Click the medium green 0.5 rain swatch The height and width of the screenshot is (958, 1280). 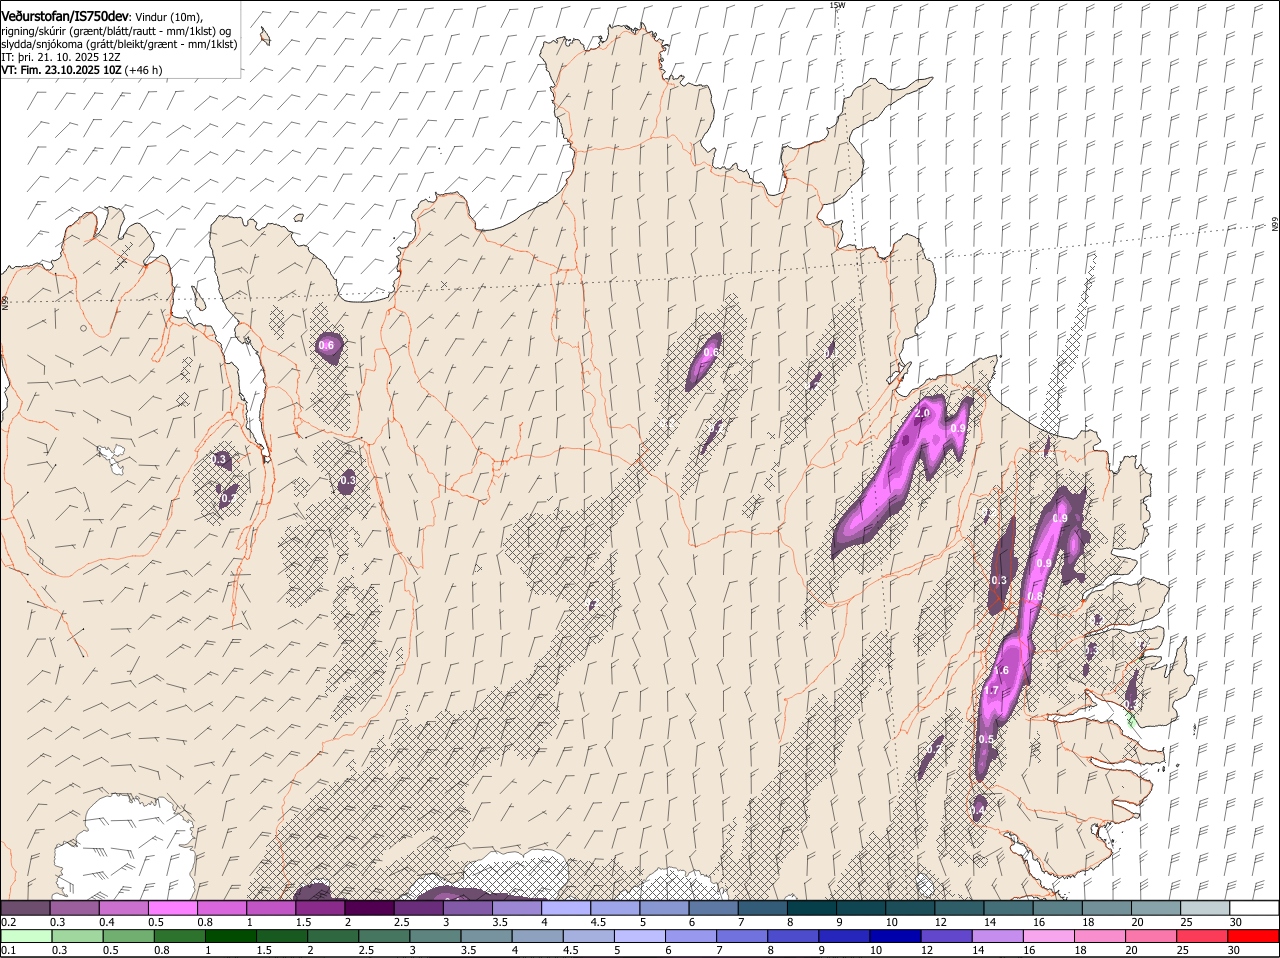[128, 936]
